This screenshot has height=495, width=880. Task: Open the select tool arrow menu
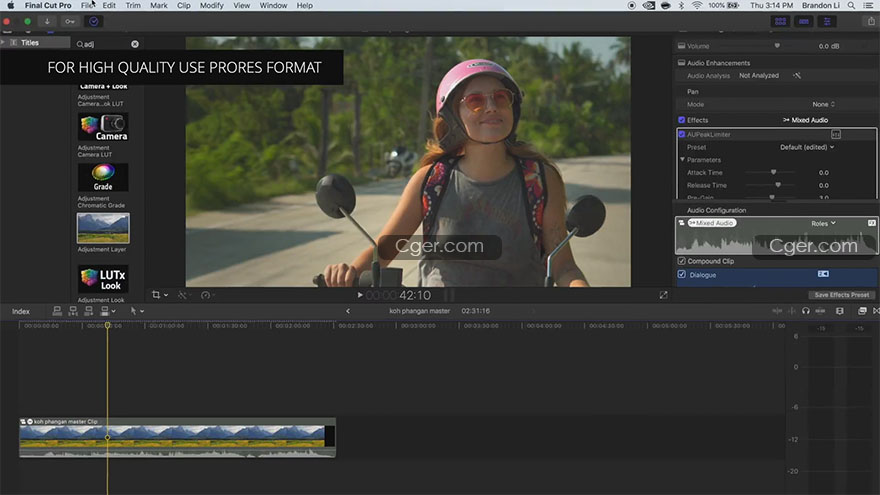[137, 311]
